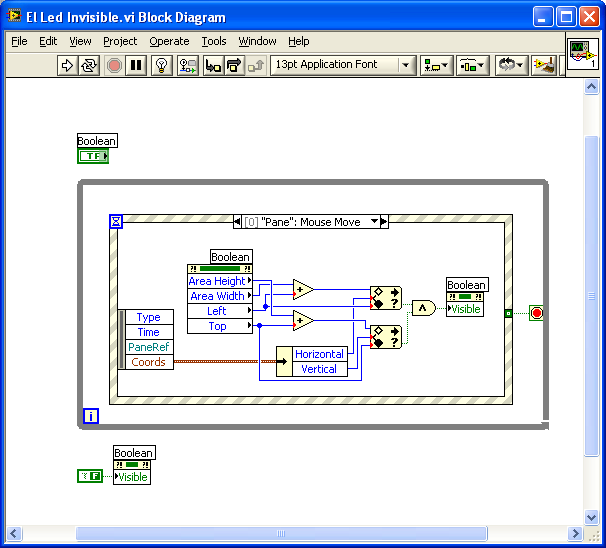Click LabVIEW icon in title bar
This screenshot has width=606, height=548.
[14, 16]
